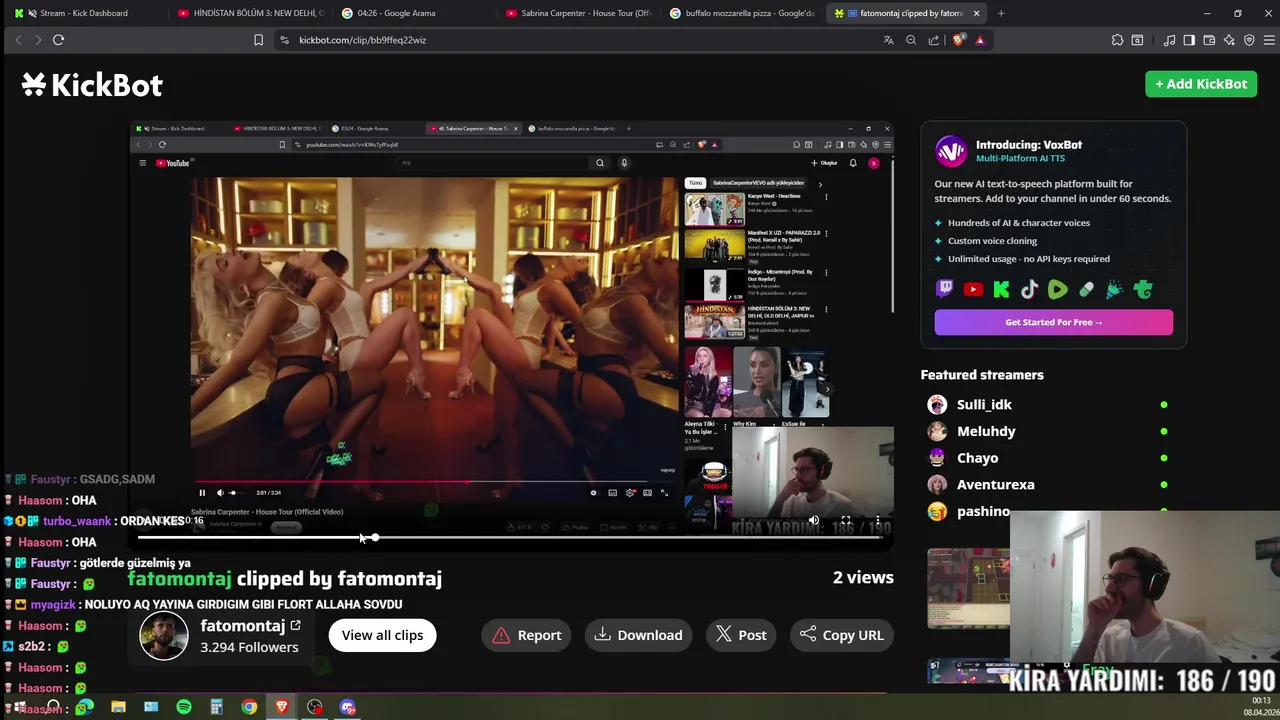Open File Explorer from the taskbar

(x=118, y=707)
